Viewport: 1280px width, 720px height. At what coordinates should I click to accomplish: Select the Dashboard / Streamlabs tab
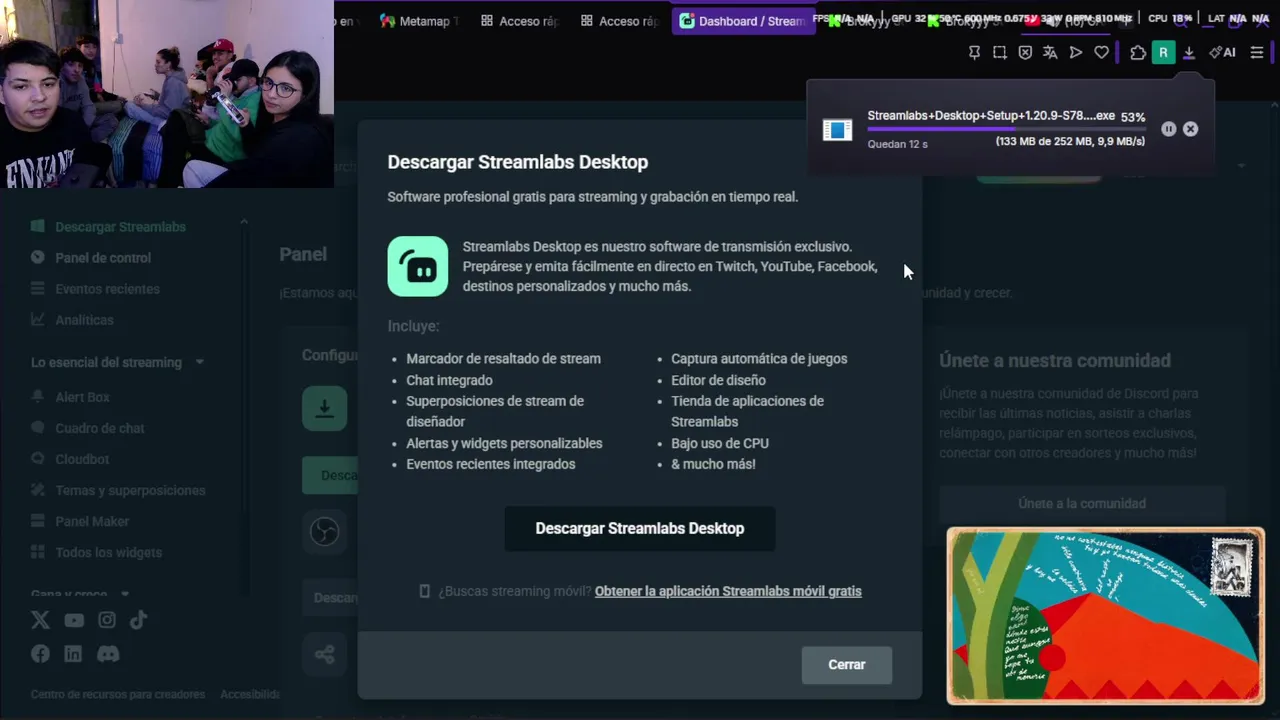coord(743,21)
